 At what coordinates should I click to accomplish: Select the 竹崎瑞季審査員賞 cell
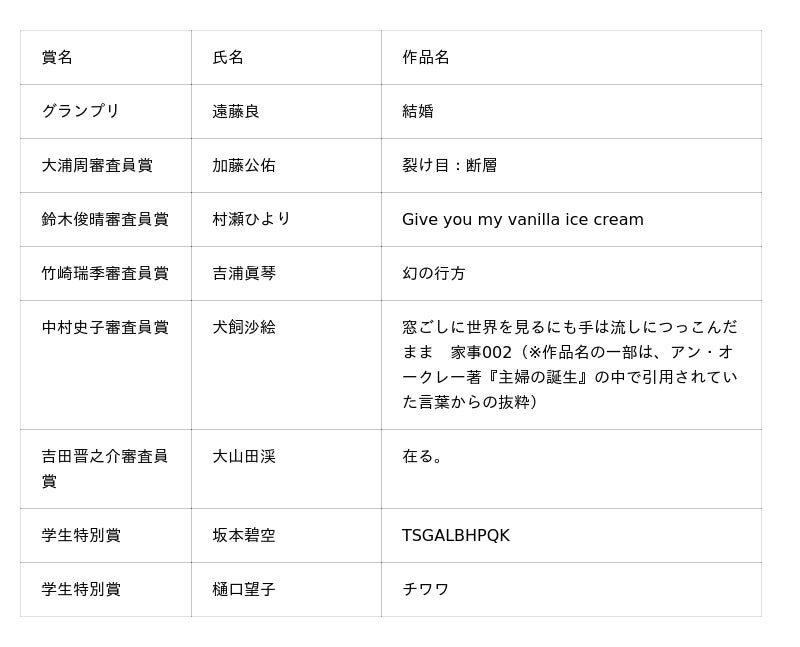point(105,274)
